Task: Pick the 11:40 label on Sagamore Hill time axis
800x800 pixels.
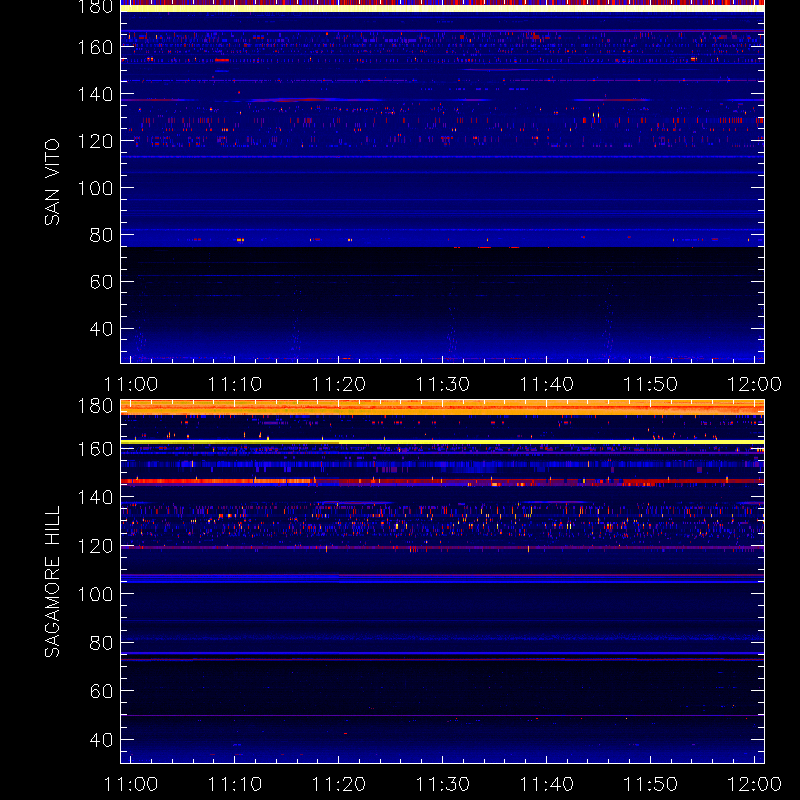Action: tap(547, 784)
